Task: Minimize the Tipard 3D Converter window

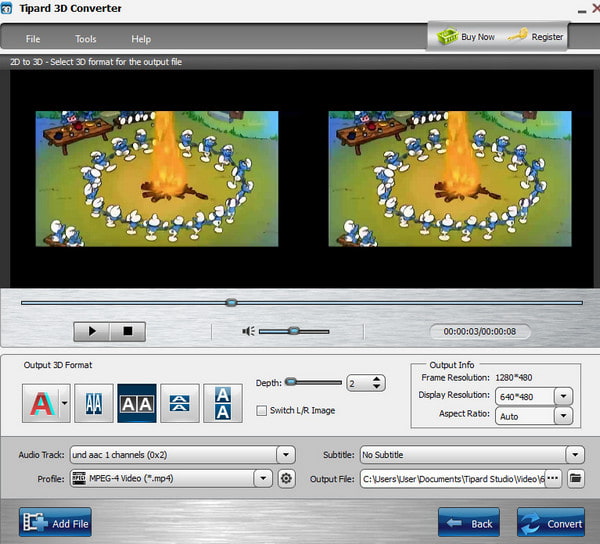Action: (582, 11)
